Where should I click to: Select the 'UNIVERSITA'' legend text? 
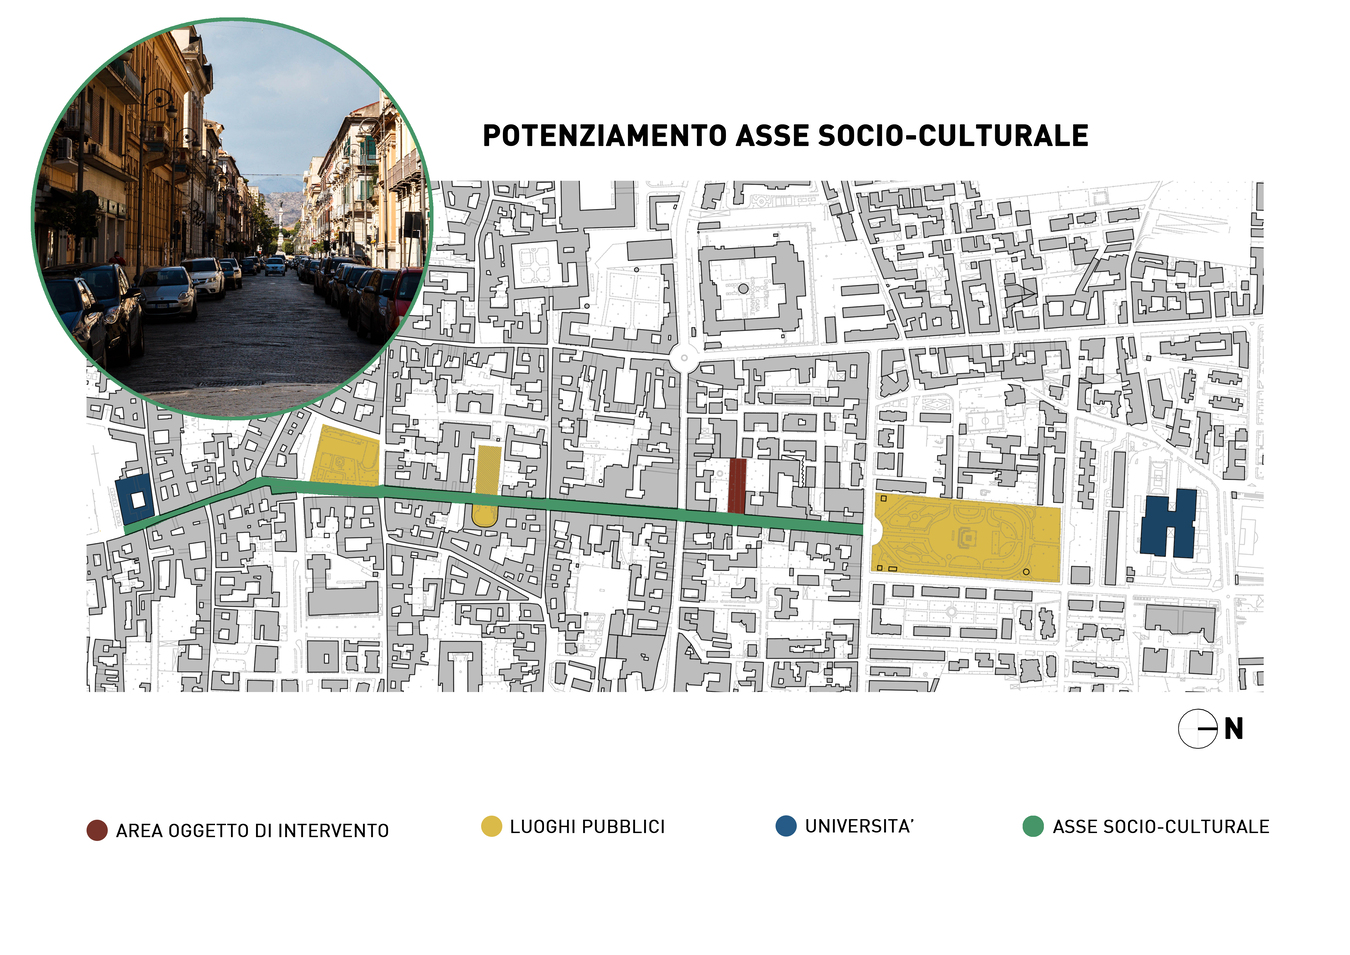(x=859, y=827)
